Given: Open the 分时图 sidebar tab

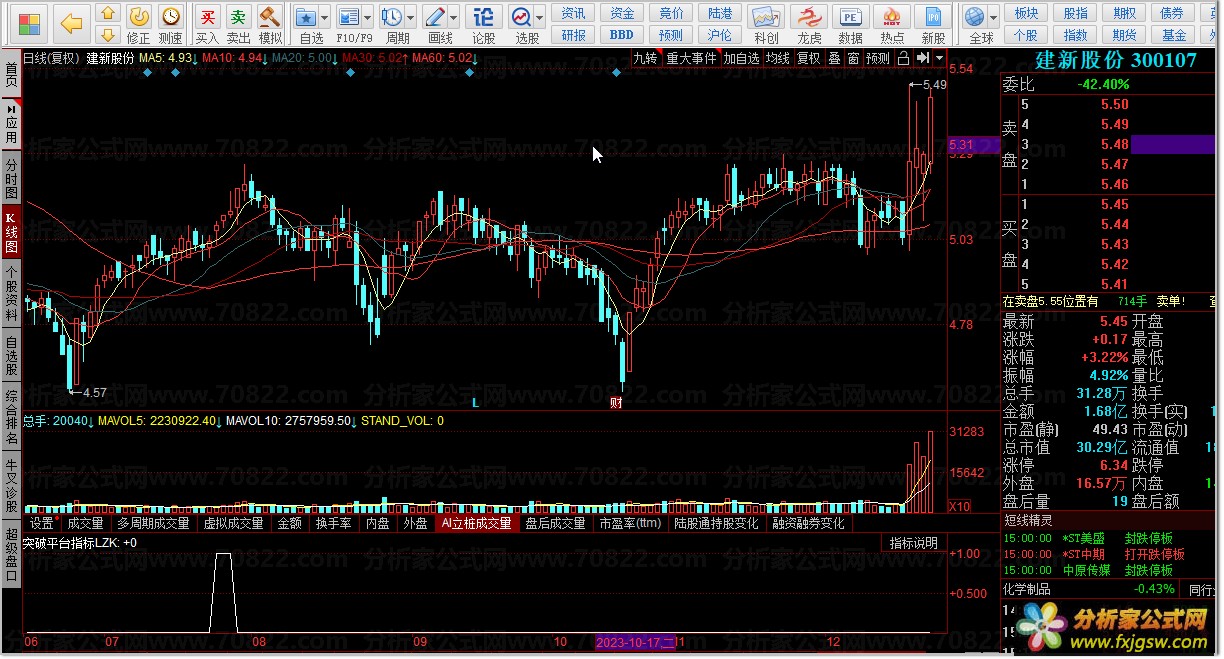Looking at the screenshot, I should click(x=11, y=179).
